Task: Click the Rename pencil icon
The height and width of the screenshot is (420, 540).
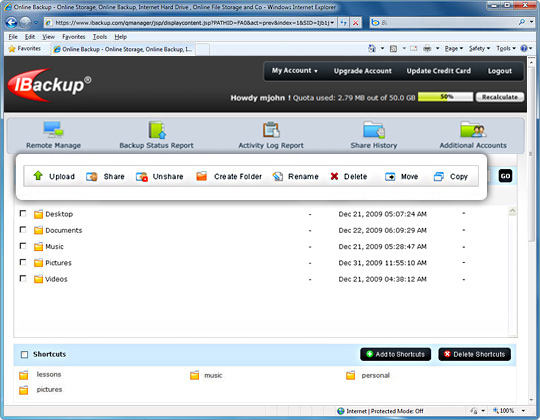Action: pos(278,177)
